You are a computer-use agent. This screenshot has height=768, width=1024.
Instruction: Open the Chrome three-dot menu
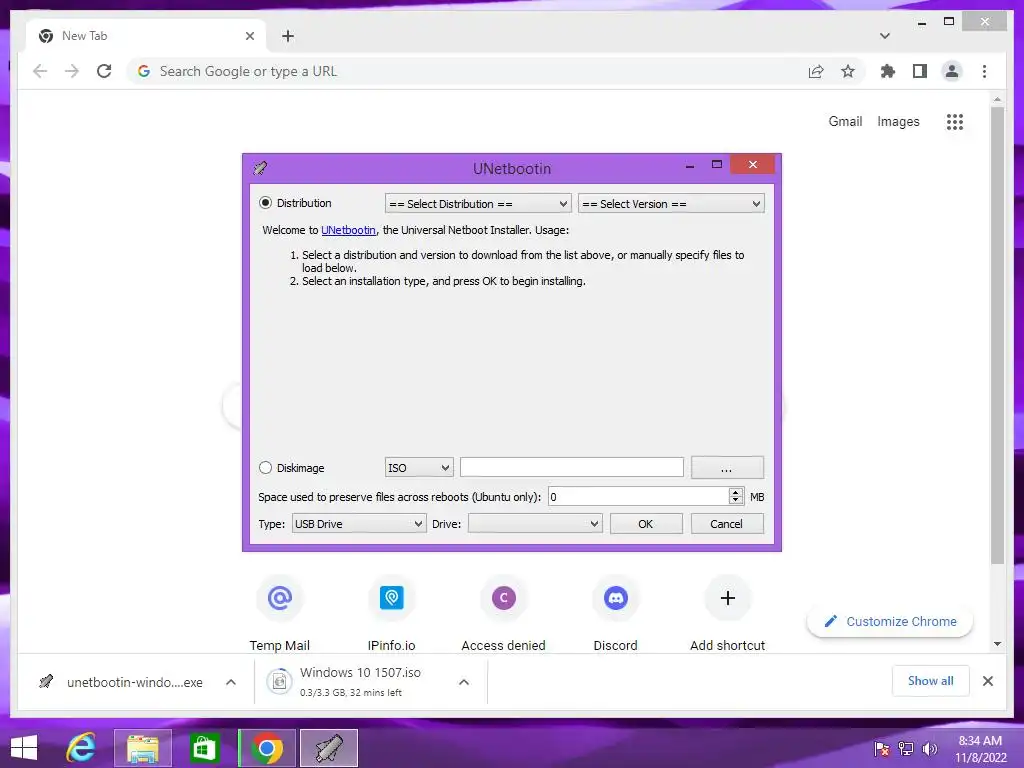click(984, 71)
